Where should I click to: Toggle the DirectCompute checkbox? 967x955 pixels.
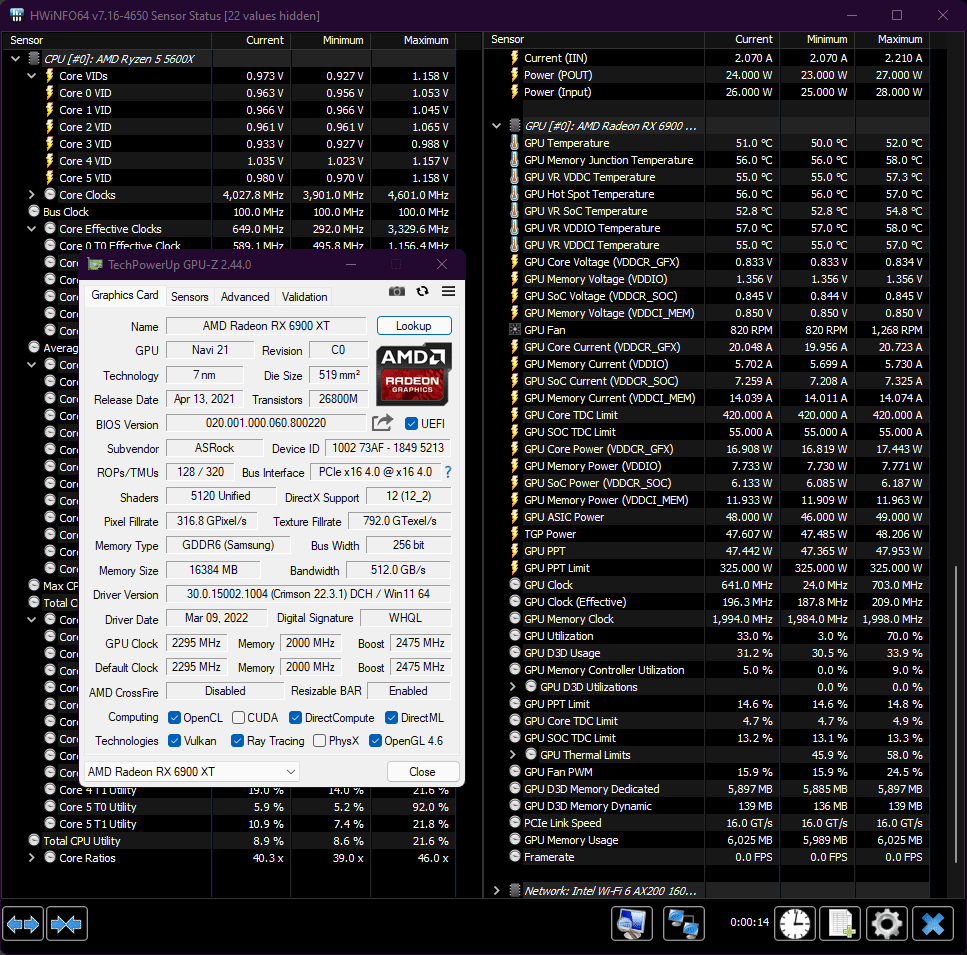coord(295,718)
